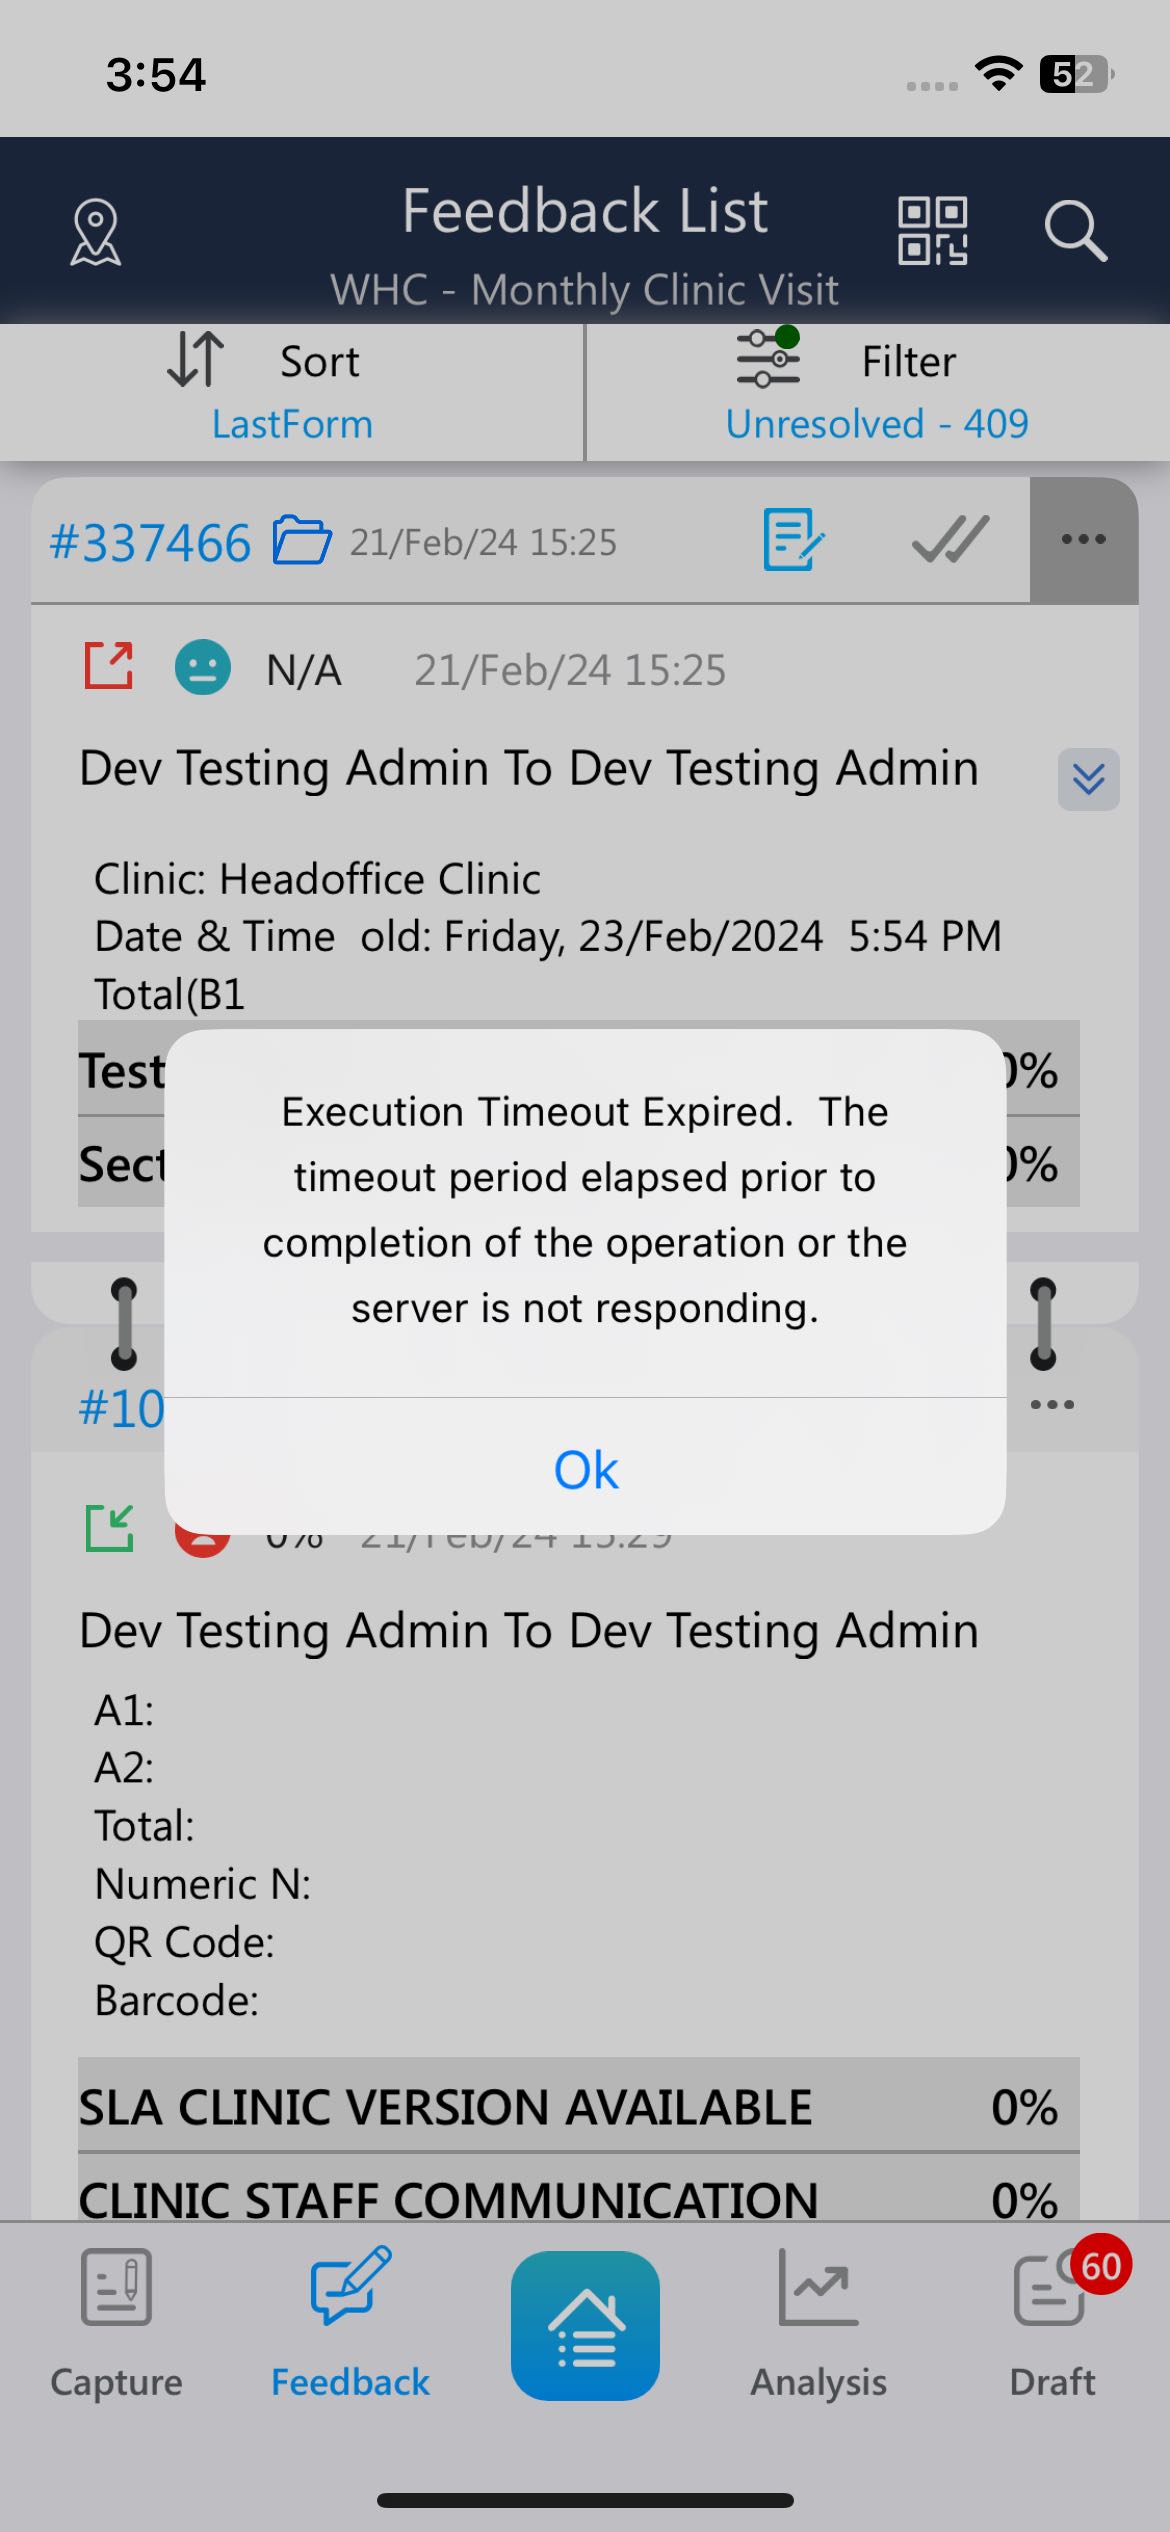Select the SLA CLINIC VERSION AVAILABLE row

coord(578,2107)
